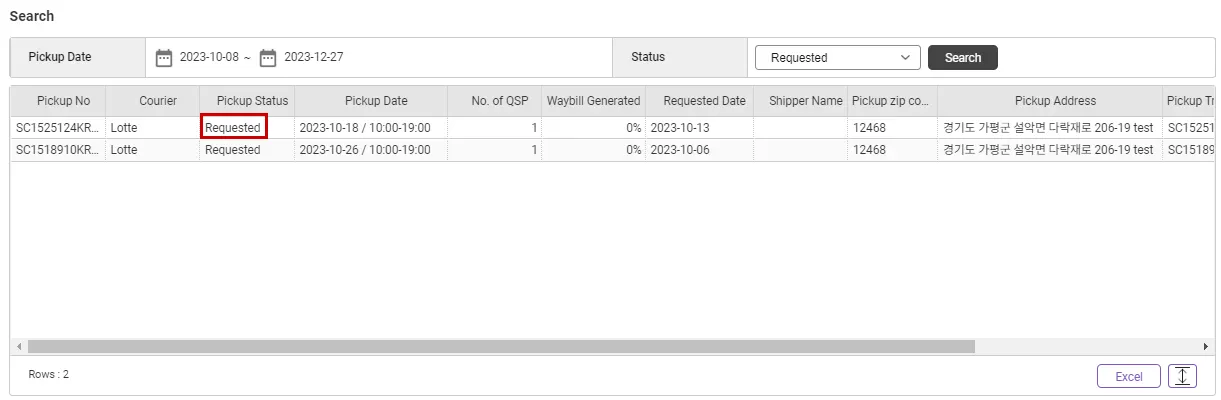
Task: Sort by Pickup No column header
Action: pos(63,101)
